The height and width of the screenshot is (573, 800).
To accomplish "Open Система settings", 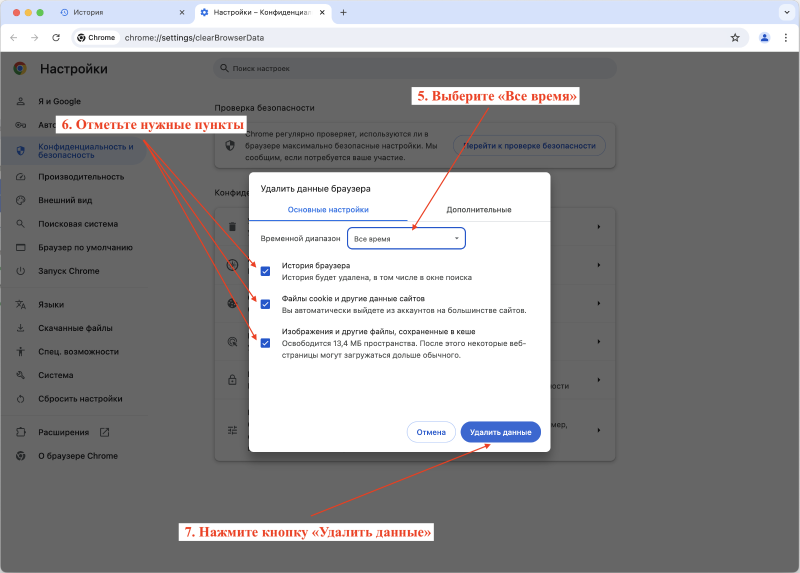I will click(56, 375).
